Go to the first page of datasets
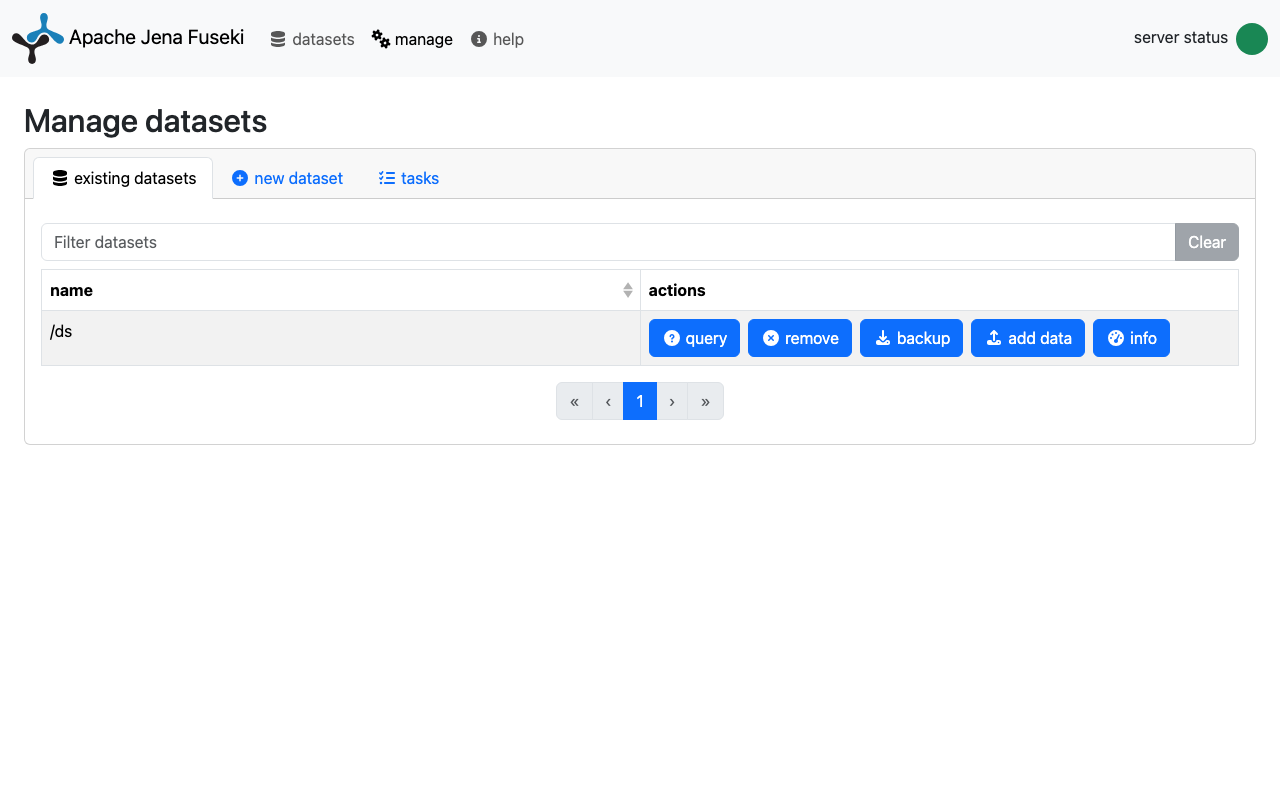The height and width of the screenshot is (800, 1280). (x=574, y=401)
